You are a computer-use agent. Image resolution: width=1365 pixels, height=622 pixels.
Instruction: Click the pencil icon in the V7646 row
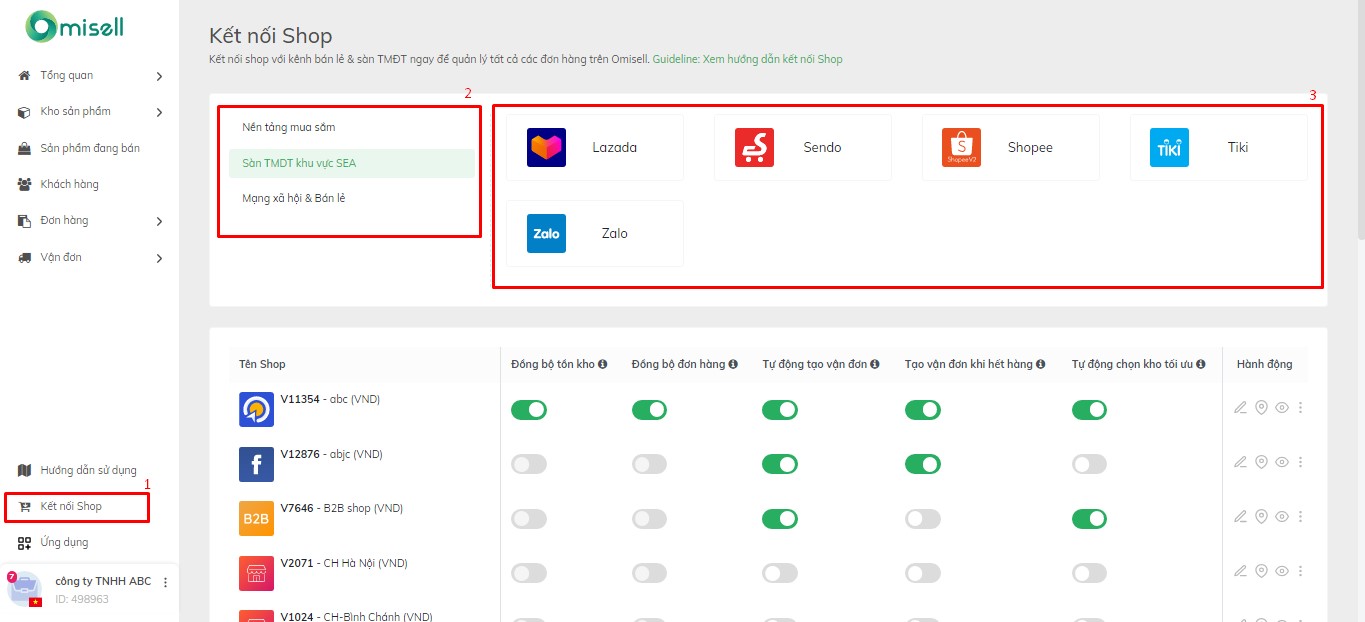[1241, 517]
